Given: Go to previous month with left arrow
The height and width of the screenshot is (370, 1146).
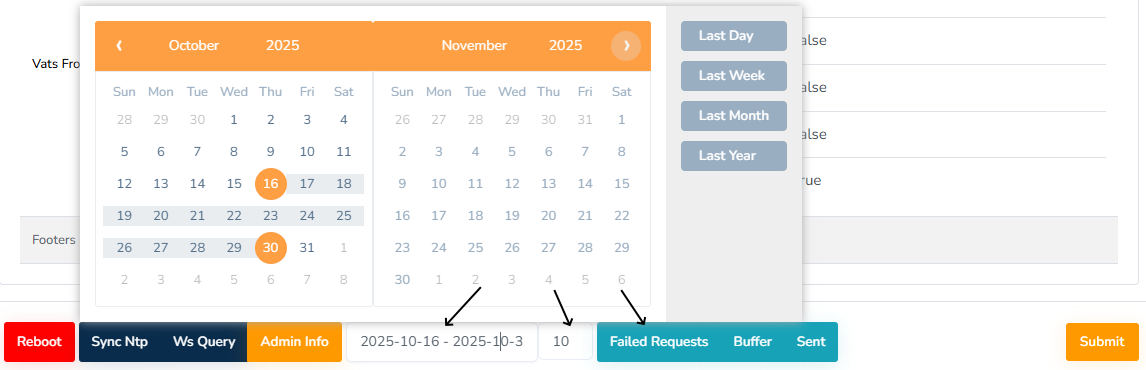Looking at the screenshot, I should coord(119,45).
